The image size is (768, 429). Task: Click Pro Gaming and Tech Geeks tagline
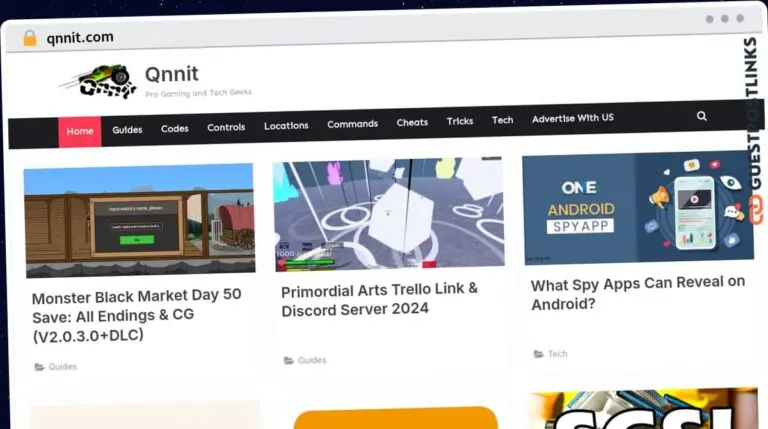(198, 93)
